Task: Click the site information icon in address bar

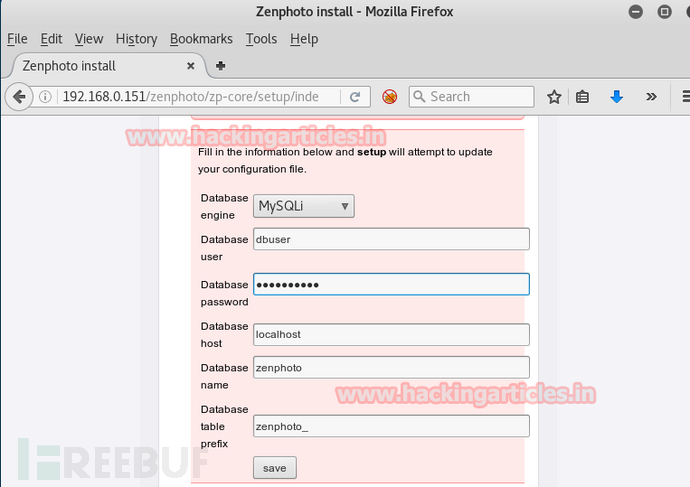Action: click(45, 96)
